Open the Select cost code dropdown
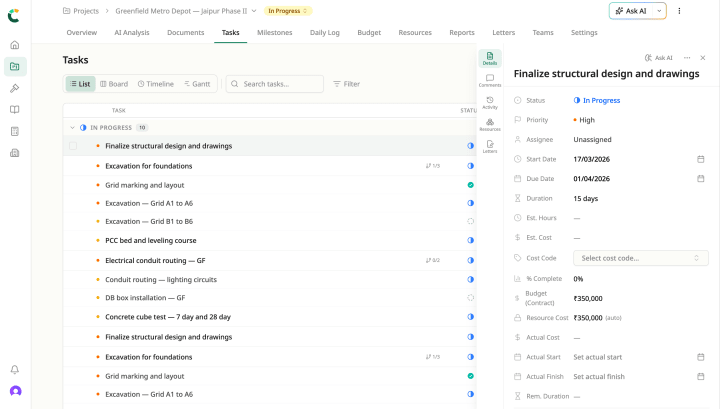 [641, 258]
